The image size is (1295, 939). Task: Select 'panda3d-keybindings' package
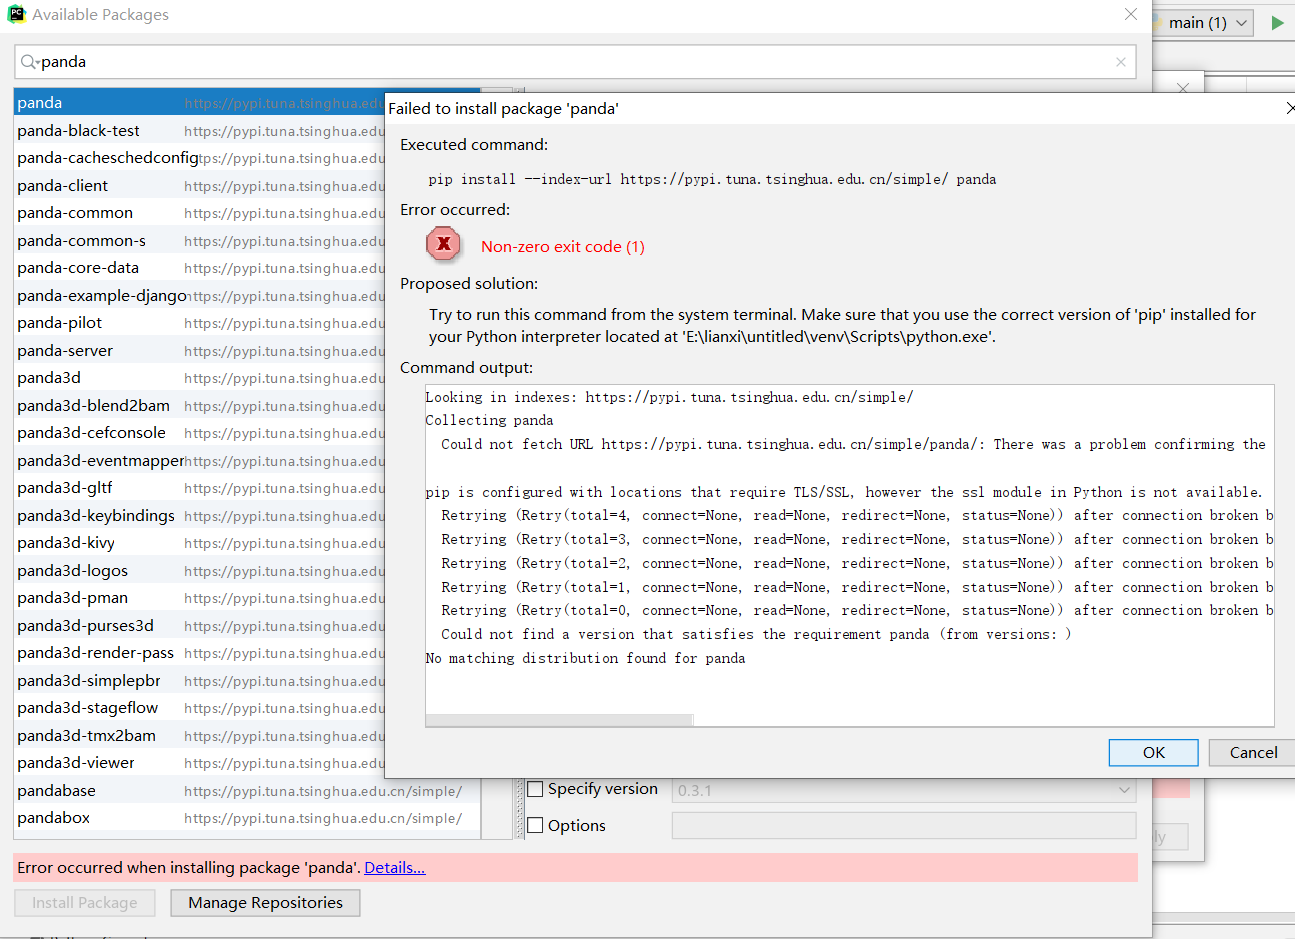coord(199,516)
